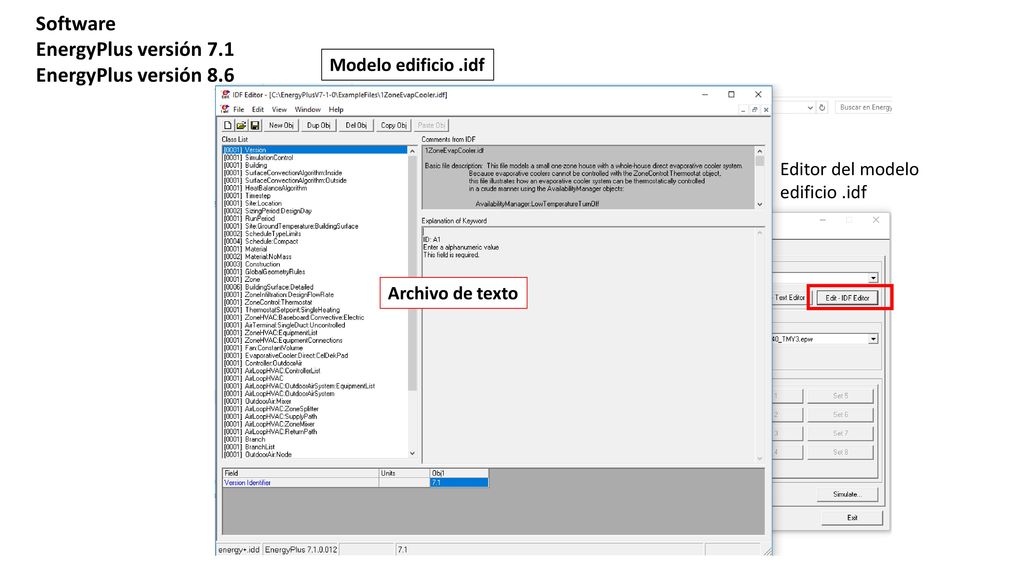Click the menu bar document icon beside File
Screen dimensions: 1024x576
[x=225, y=110]
